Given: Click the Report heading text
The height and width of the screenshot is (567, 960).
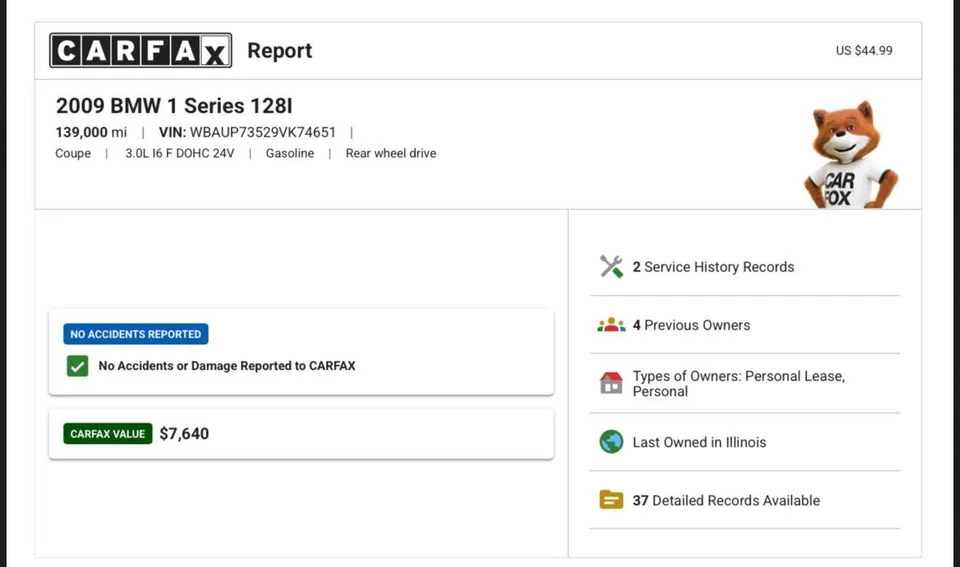Looking at the screenshot, I should tap(280, 51).
